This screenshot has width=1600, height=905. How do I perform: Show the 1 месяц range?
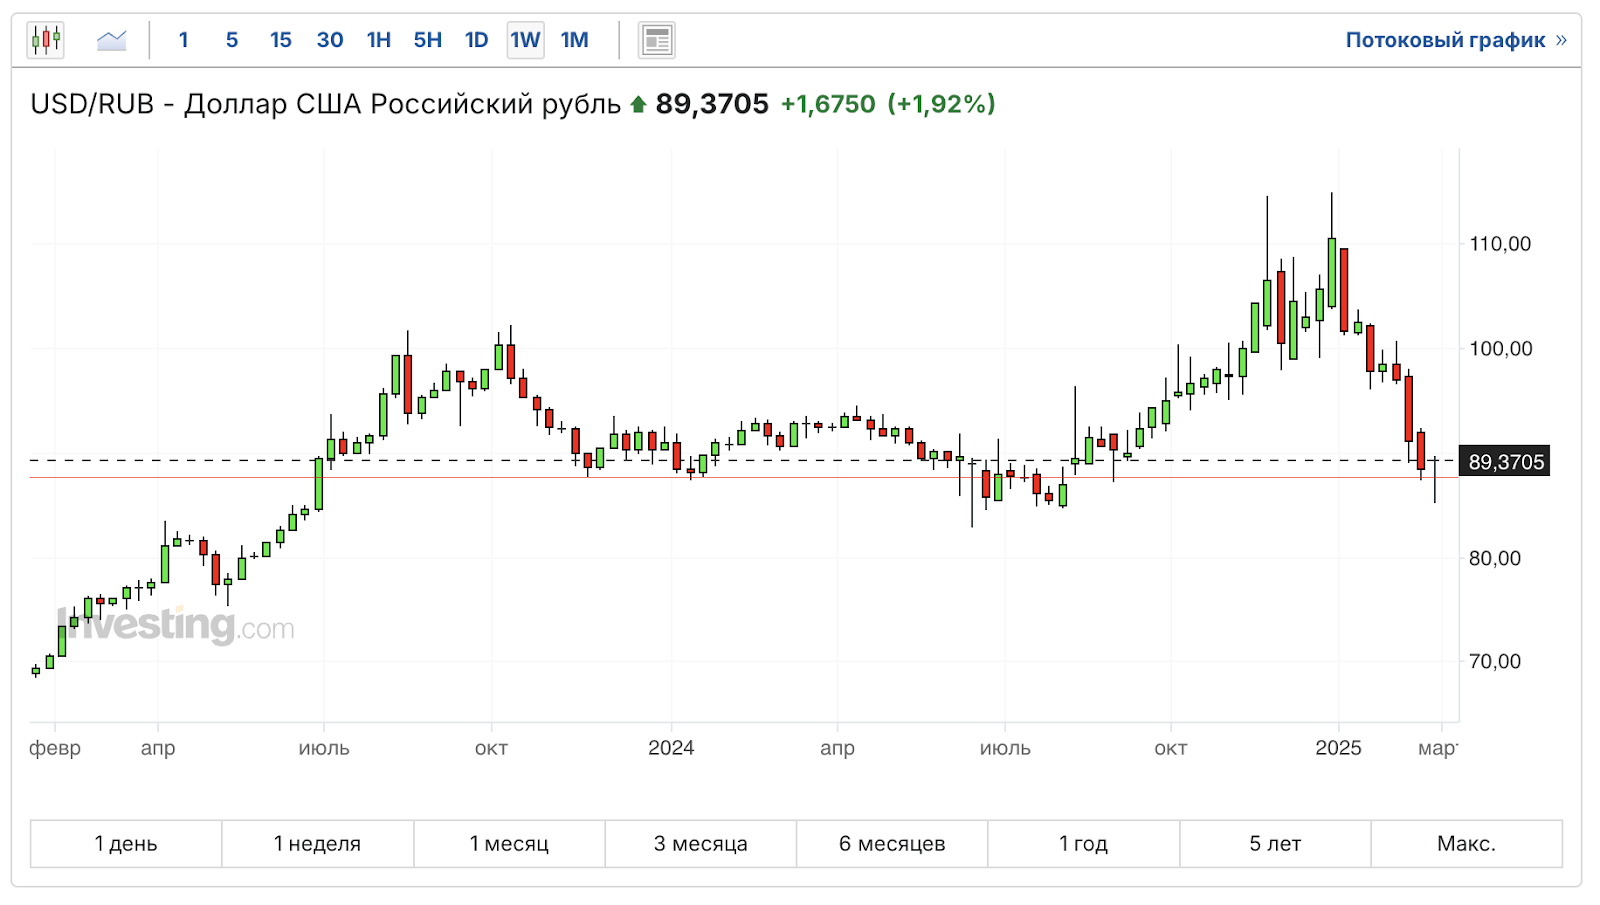509,844
